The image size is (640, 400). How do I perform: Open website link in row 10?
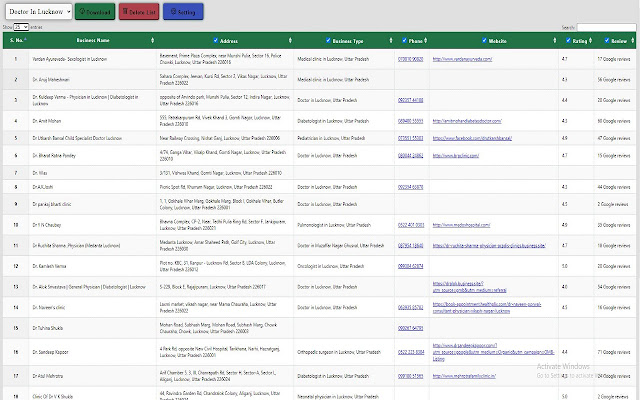(x=461, y=225)
